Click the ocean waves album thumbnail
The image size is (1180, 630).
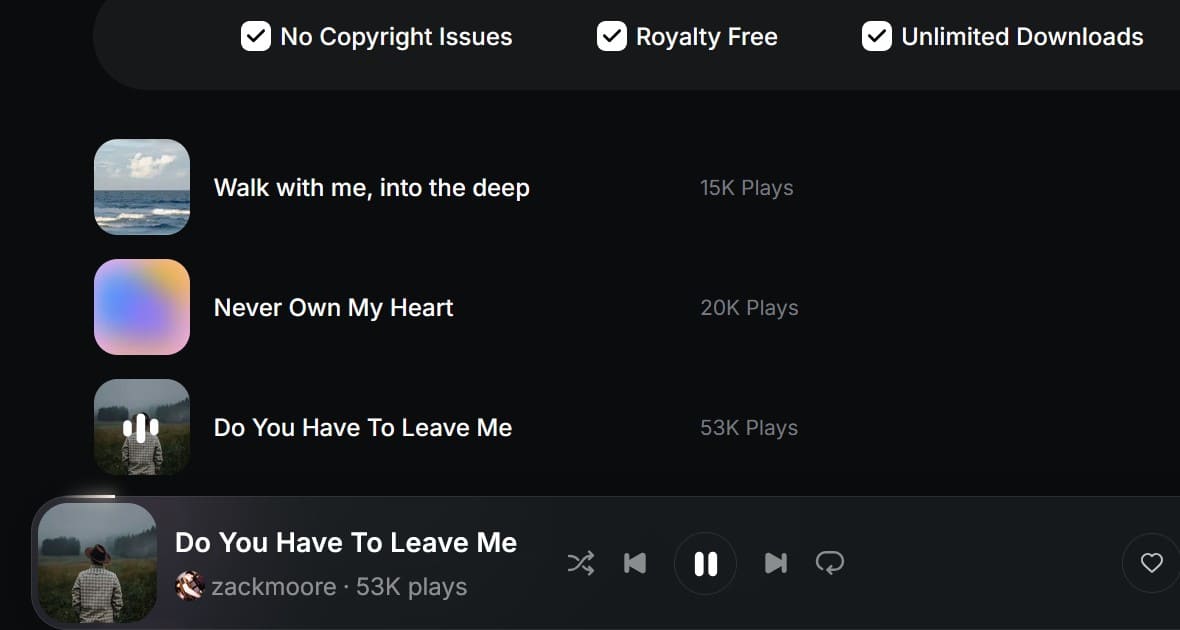142,187
